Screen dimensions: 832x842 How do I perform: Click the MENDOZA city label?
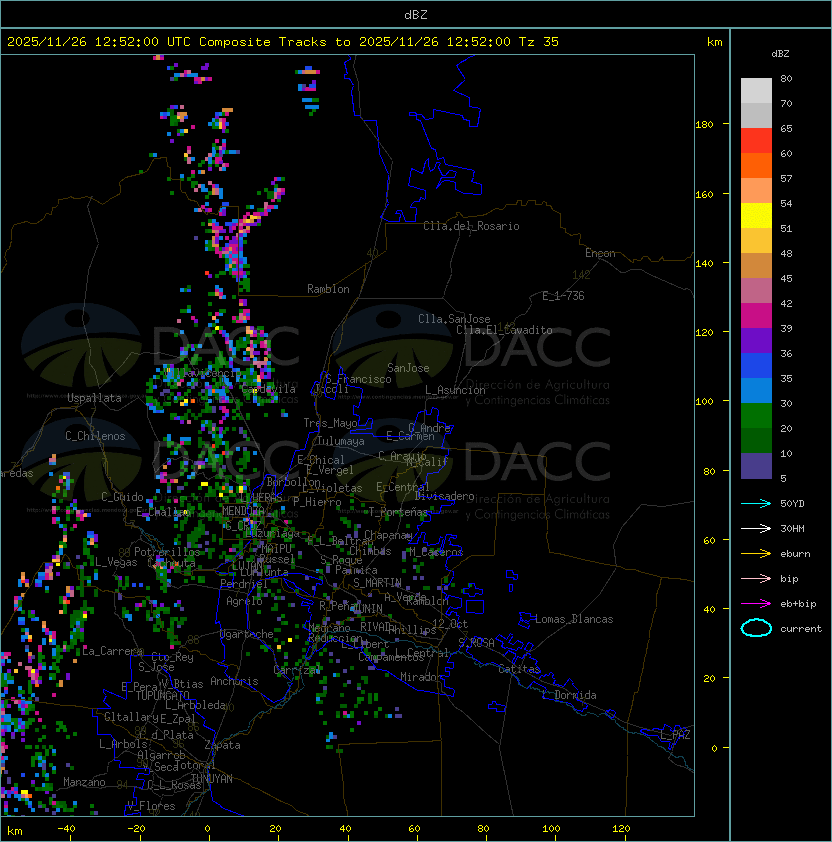pos(243,510)
